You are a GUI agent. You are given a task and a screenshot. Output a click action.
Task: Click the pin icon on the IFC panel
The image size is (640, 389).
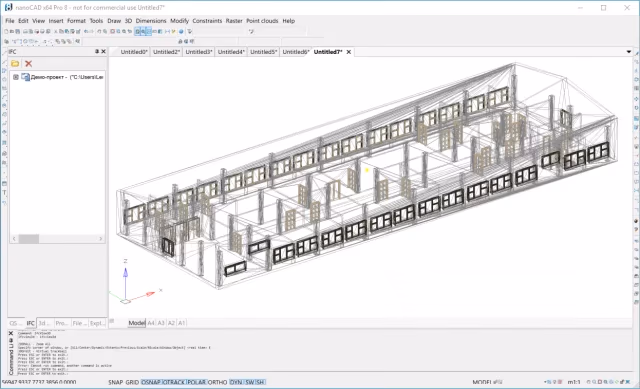[x=97, y=51]
